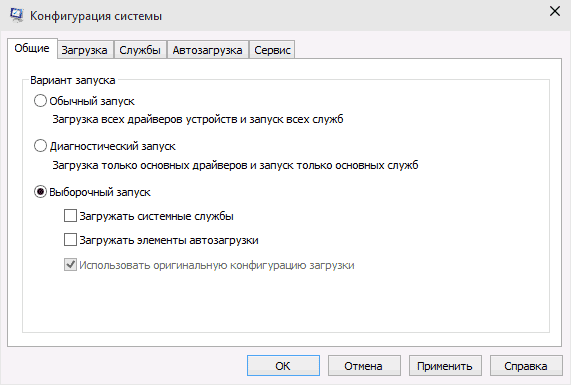This screenshot has width=571, height=385.
Task: Click the Конфигурация системы title bar text
Action: (x=96, y=16)
